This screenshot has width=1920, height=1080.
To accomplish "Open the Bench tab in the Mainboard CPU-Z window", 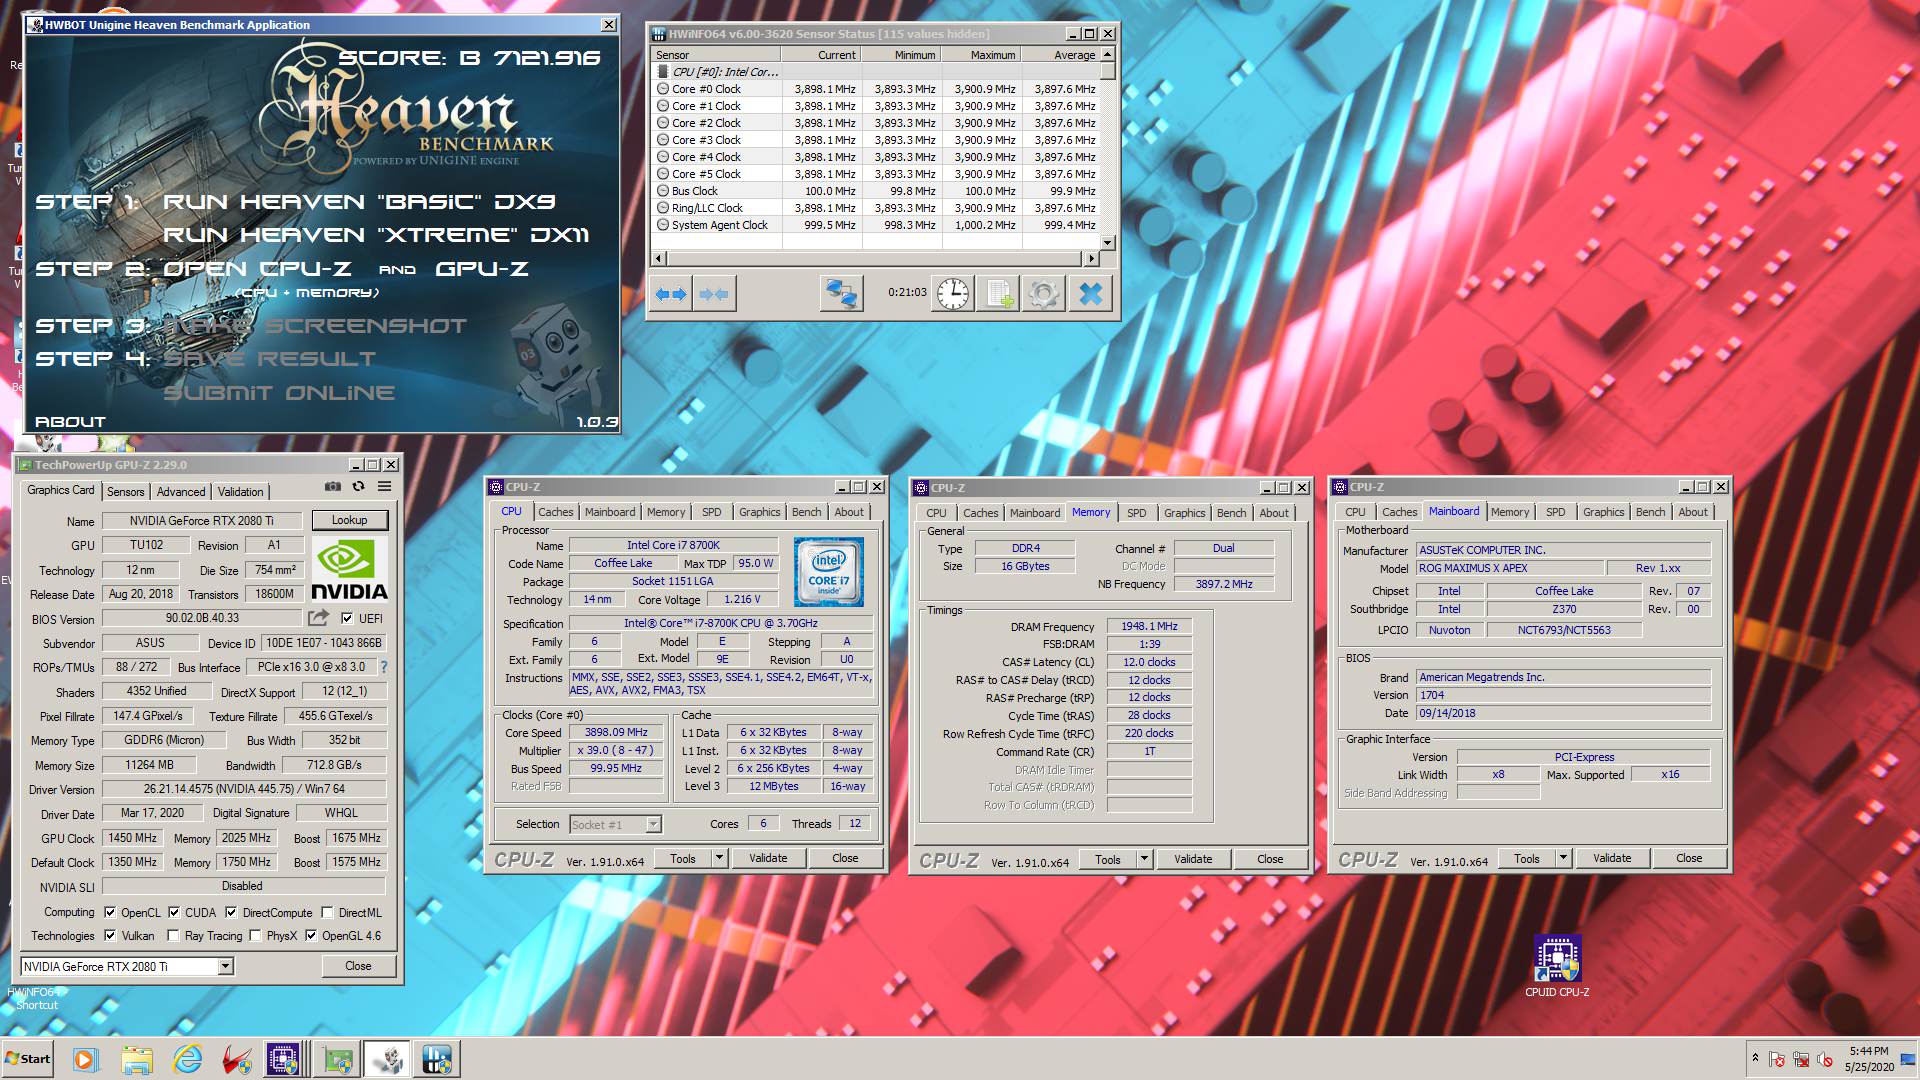I will [x=1651, y=512].
